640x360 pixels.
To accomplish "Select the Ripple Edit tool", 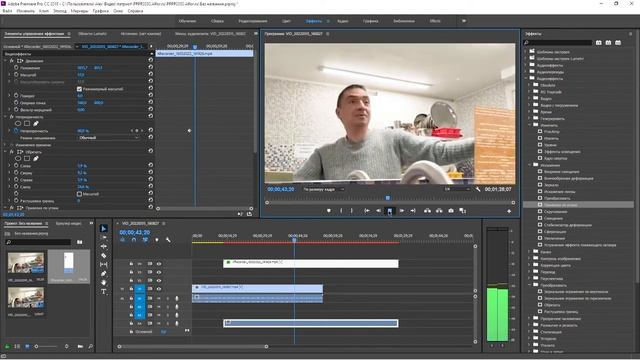I will tap(104, 247).
